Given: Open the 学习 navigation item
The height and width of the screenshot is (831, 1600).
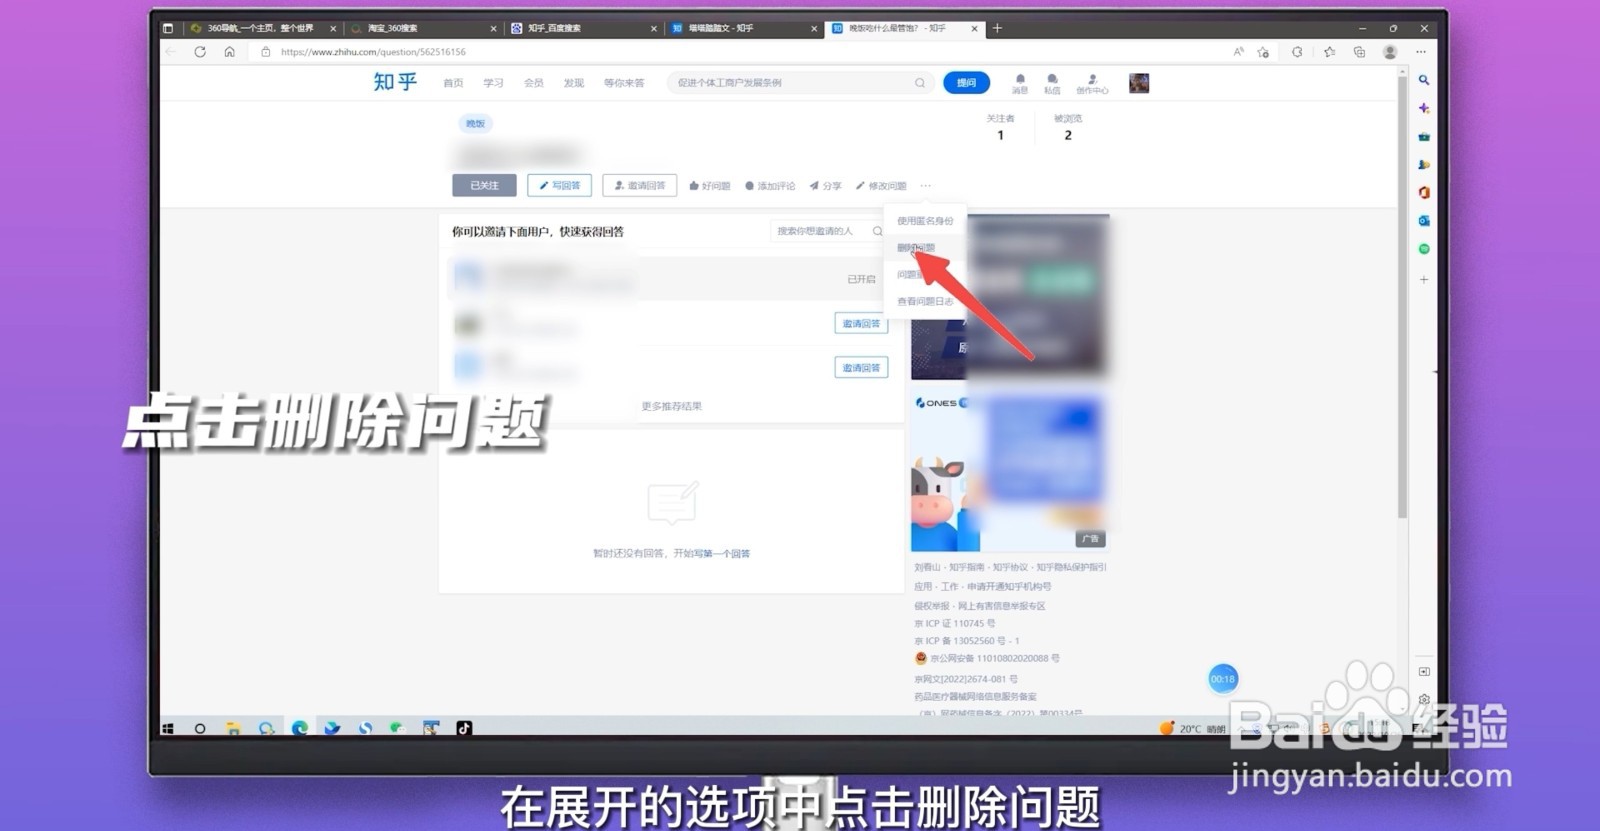Looking at the screenshot, I should 493,83.
